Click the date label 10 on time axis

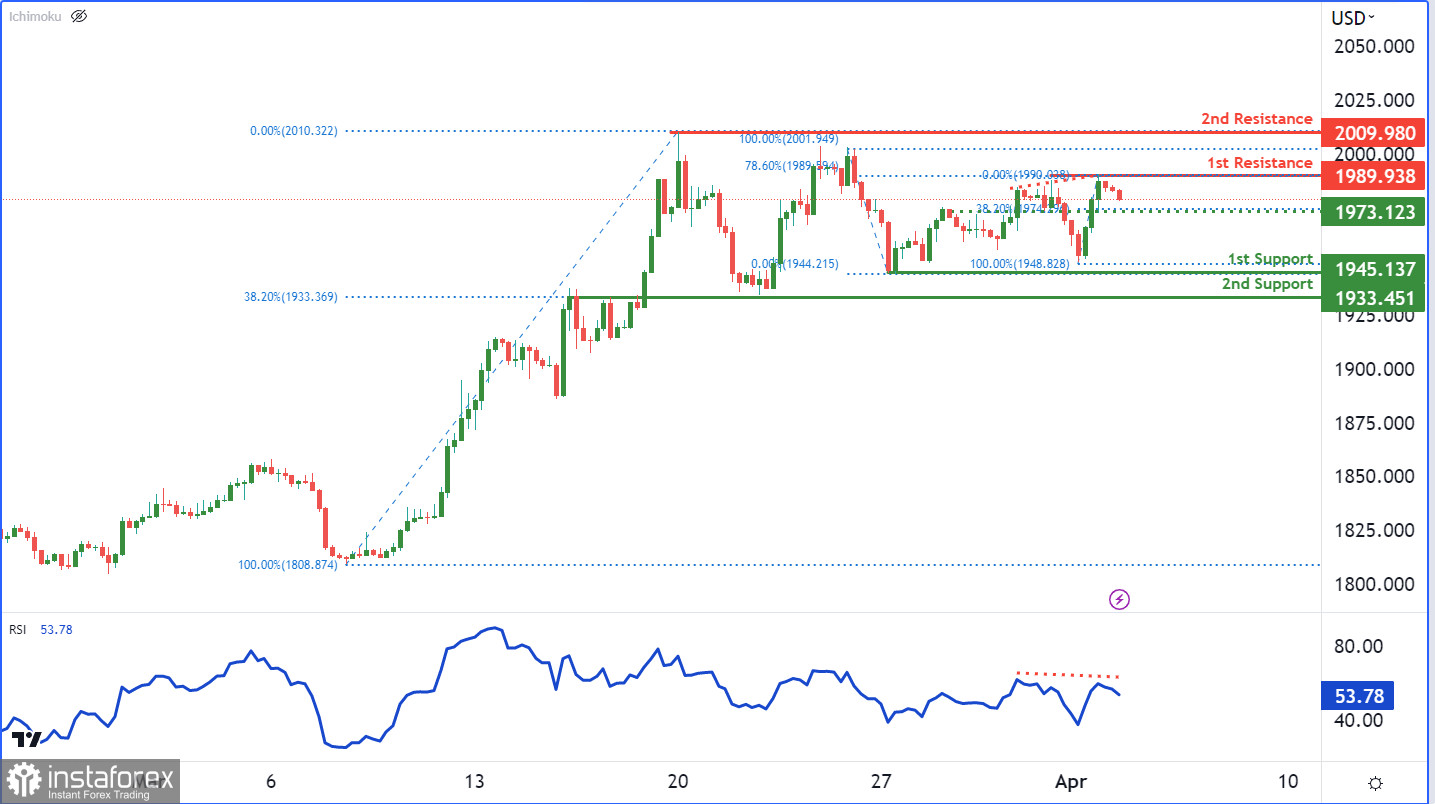pos(1288,781)
